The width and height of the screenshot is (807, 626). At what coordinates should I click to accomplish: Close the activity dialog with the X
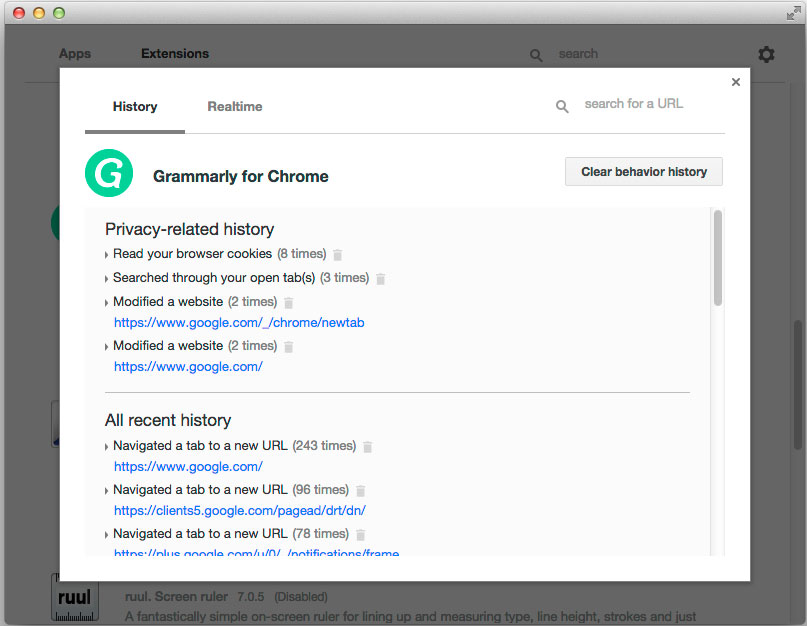point(736,82)
